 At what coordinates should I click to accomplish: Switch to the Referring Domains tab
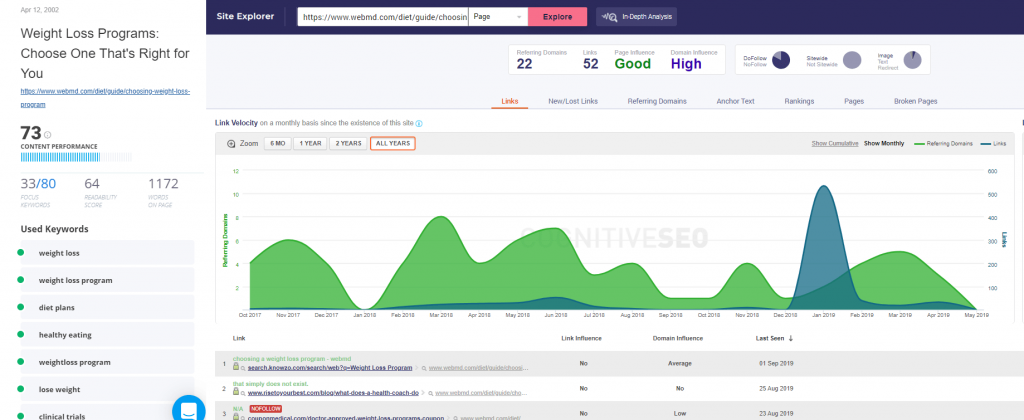(x=657, y=101)
